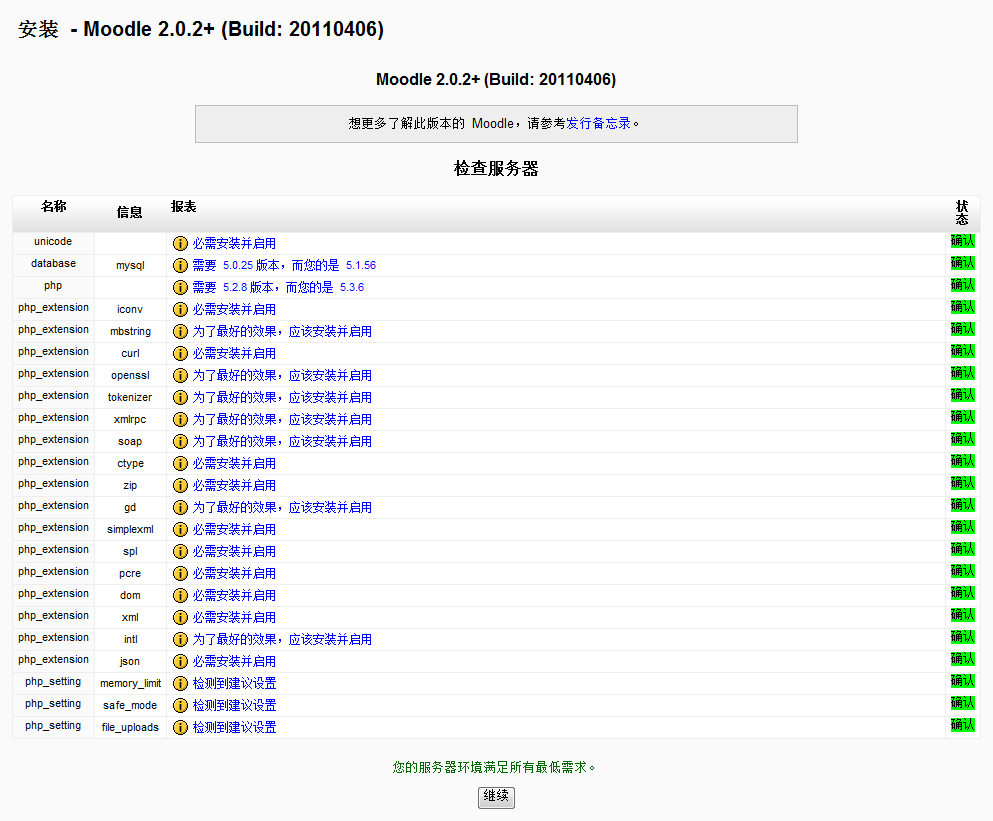
Task: Click the info icon in the iconv row
Action: (180, 309)
